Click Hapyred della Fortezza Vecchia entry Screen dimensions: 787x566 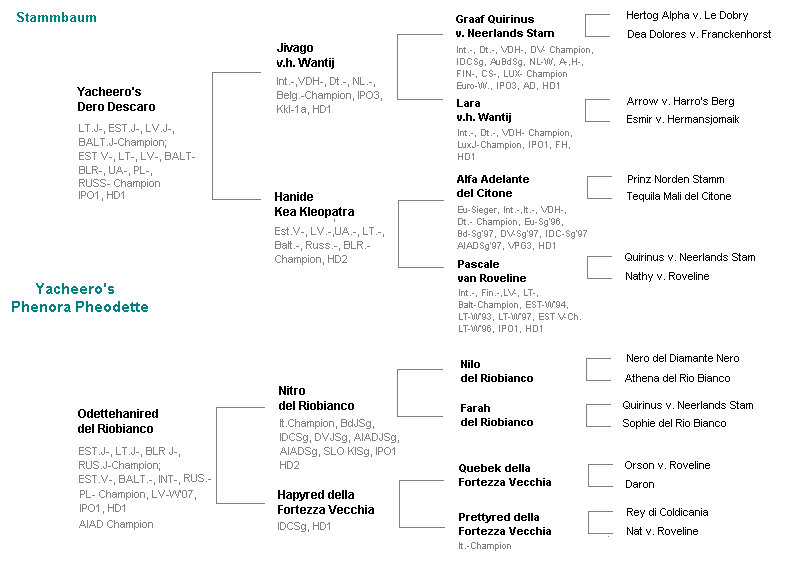click(x=326, y=502)
